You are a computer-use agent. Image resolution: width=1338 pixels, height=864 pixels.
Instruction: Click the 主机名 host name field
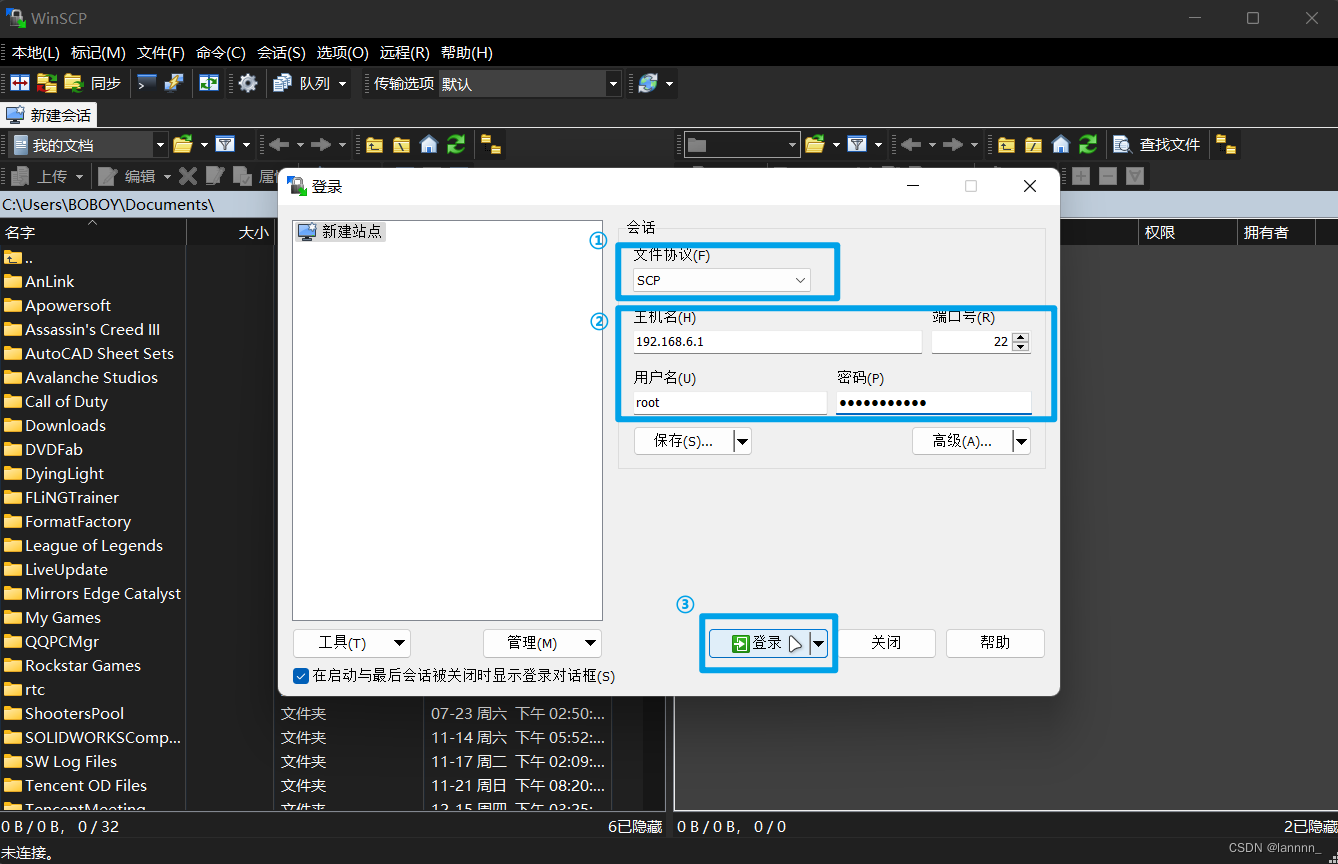pyautogui.click(x=778, y=342)
